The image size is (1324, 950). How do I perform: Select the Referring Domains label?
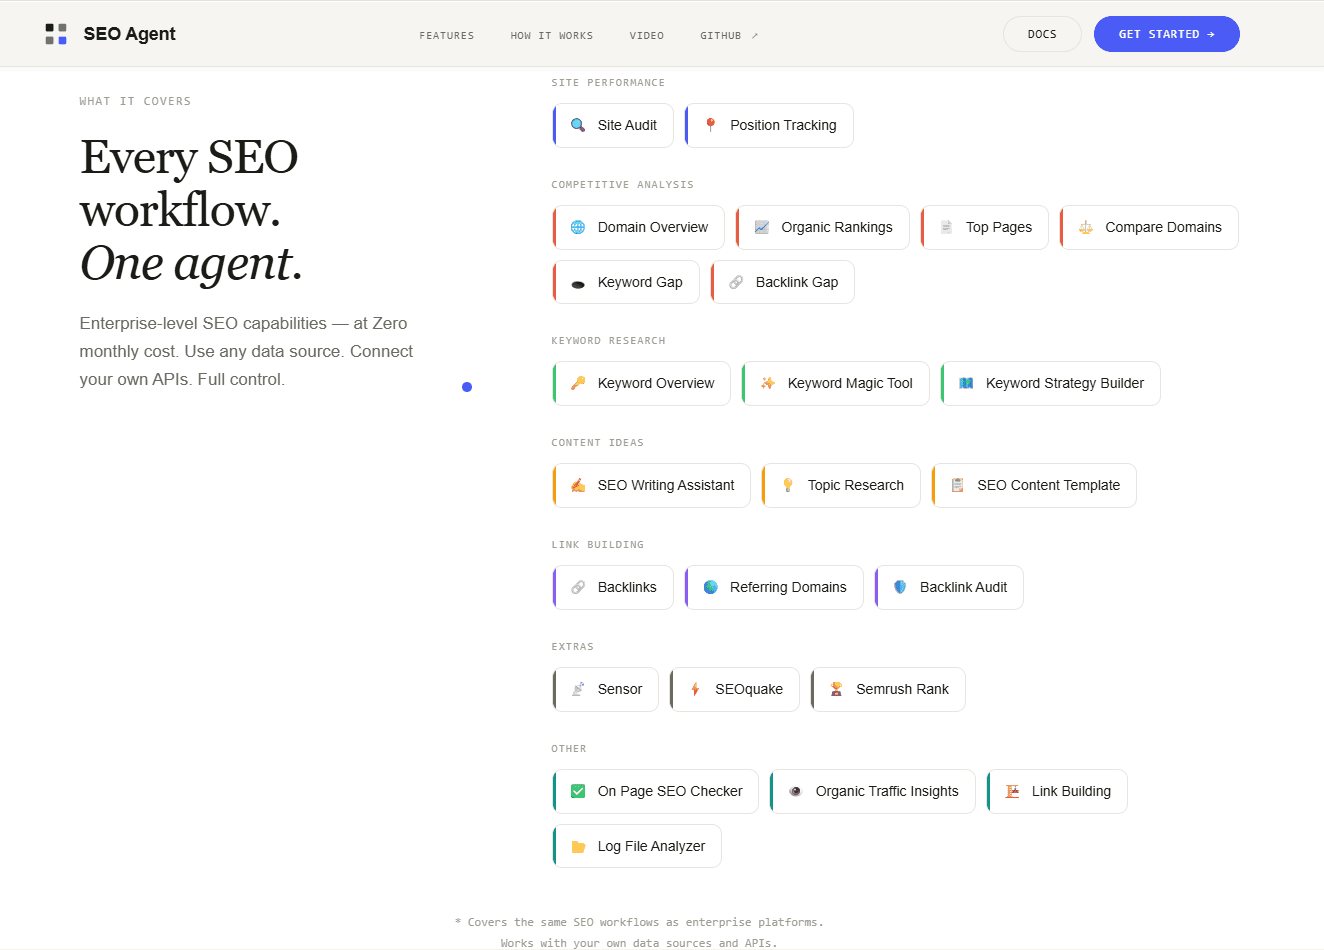point(788,587)
